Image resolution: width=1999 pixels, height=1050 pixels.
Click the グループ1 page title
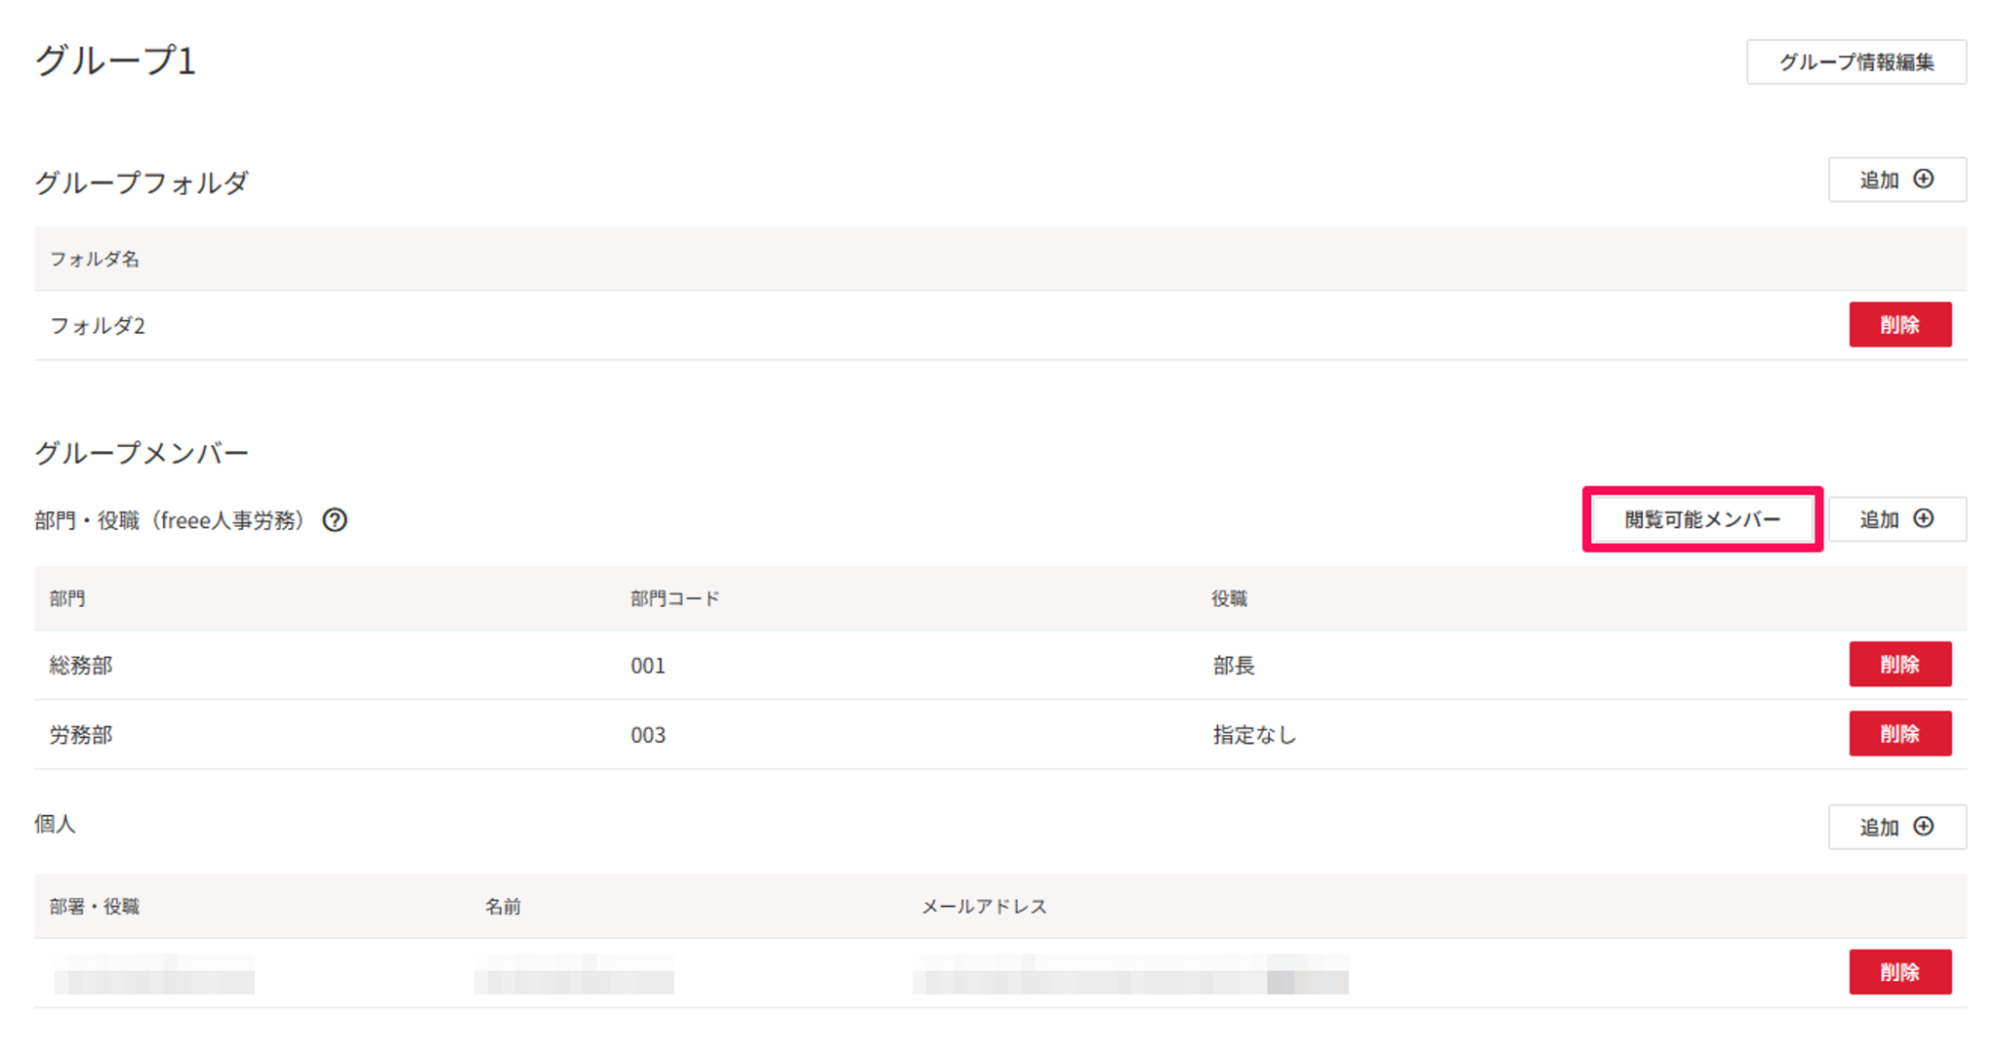point(116,61)
